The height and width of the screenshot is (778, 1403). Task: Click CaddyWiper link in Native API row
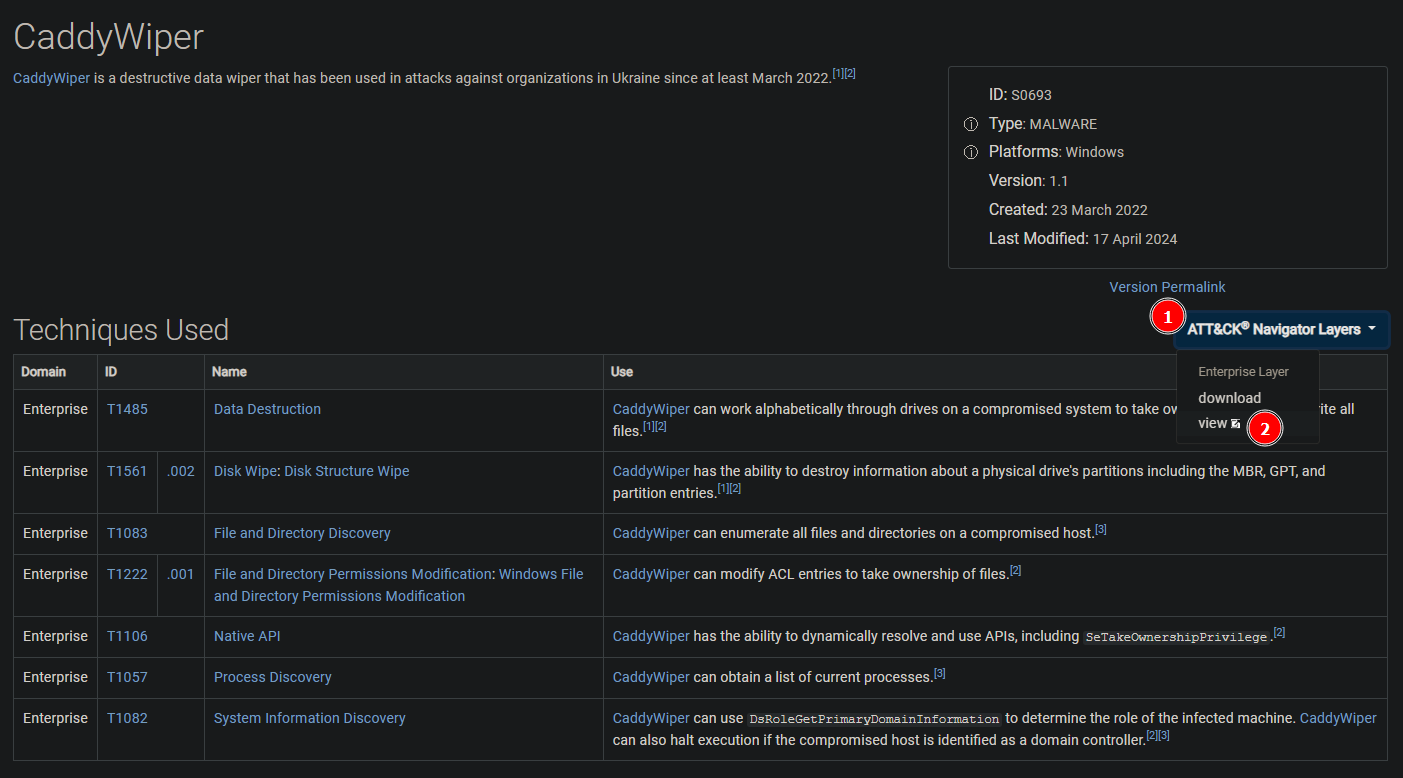click(651, 636)
